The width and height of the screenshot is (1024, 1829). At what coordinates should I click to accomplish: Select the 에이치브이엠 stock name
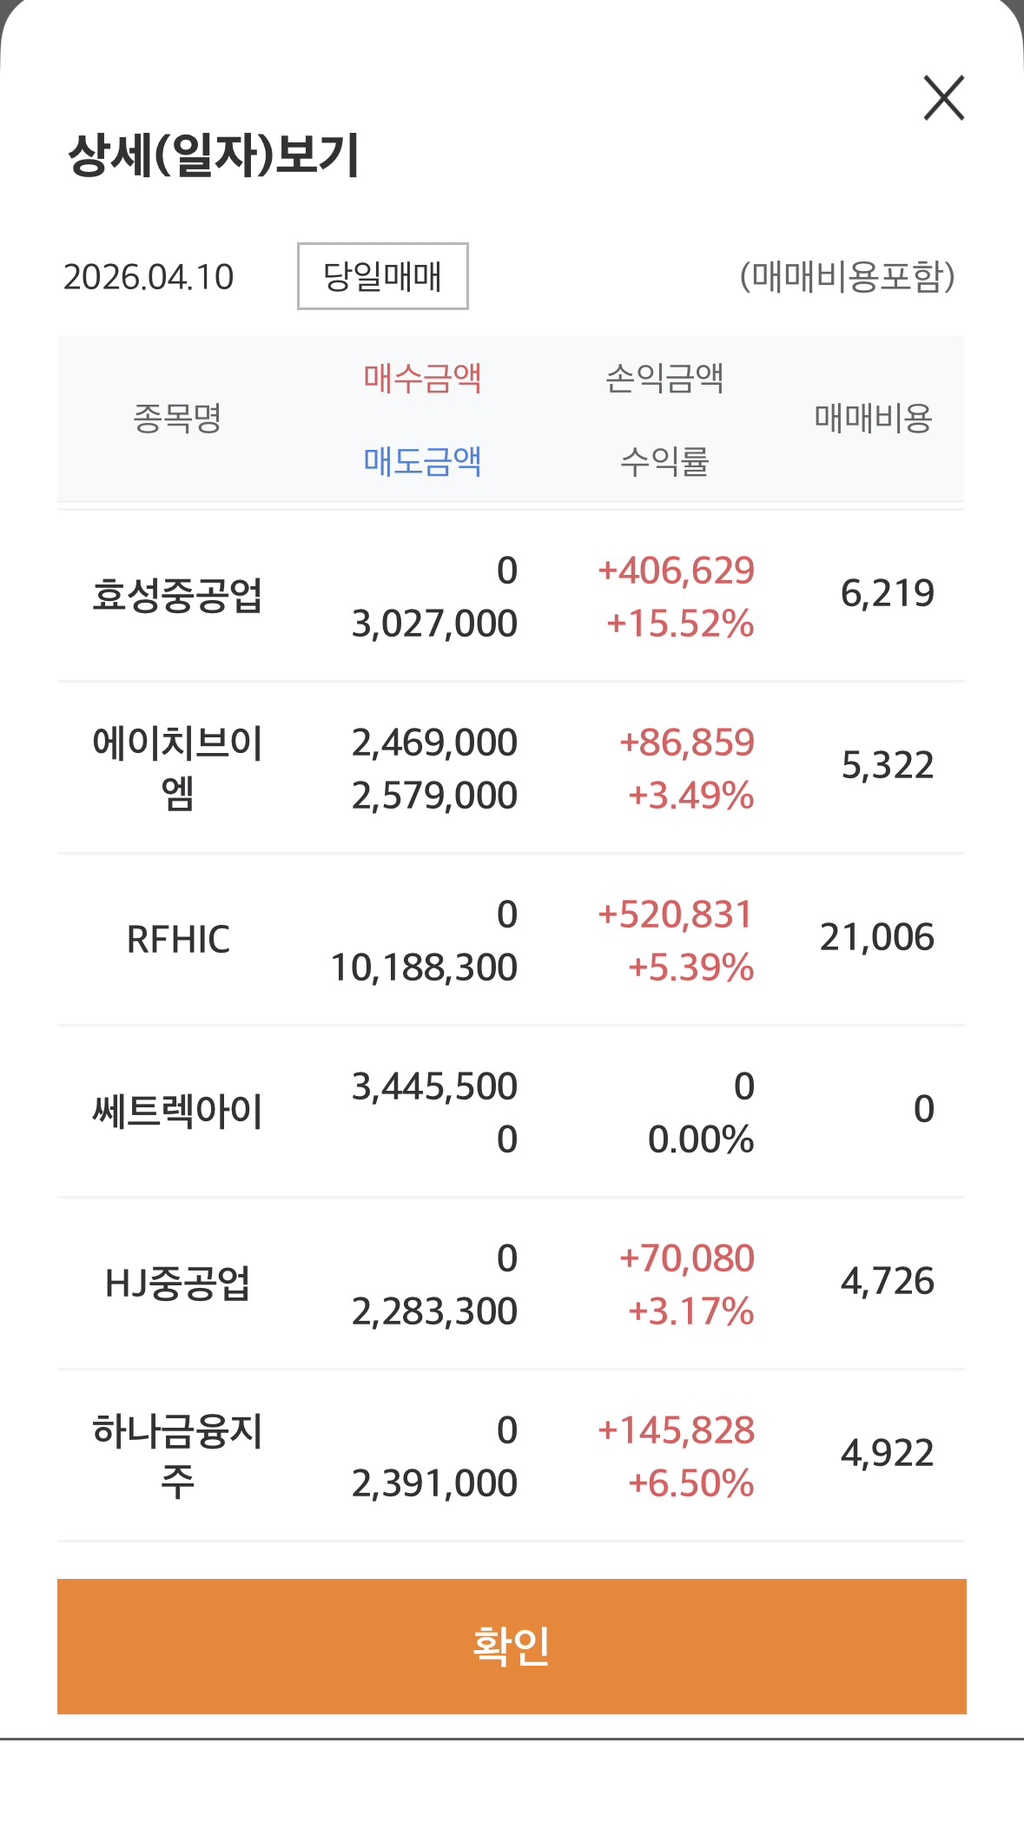click(177, 767)
